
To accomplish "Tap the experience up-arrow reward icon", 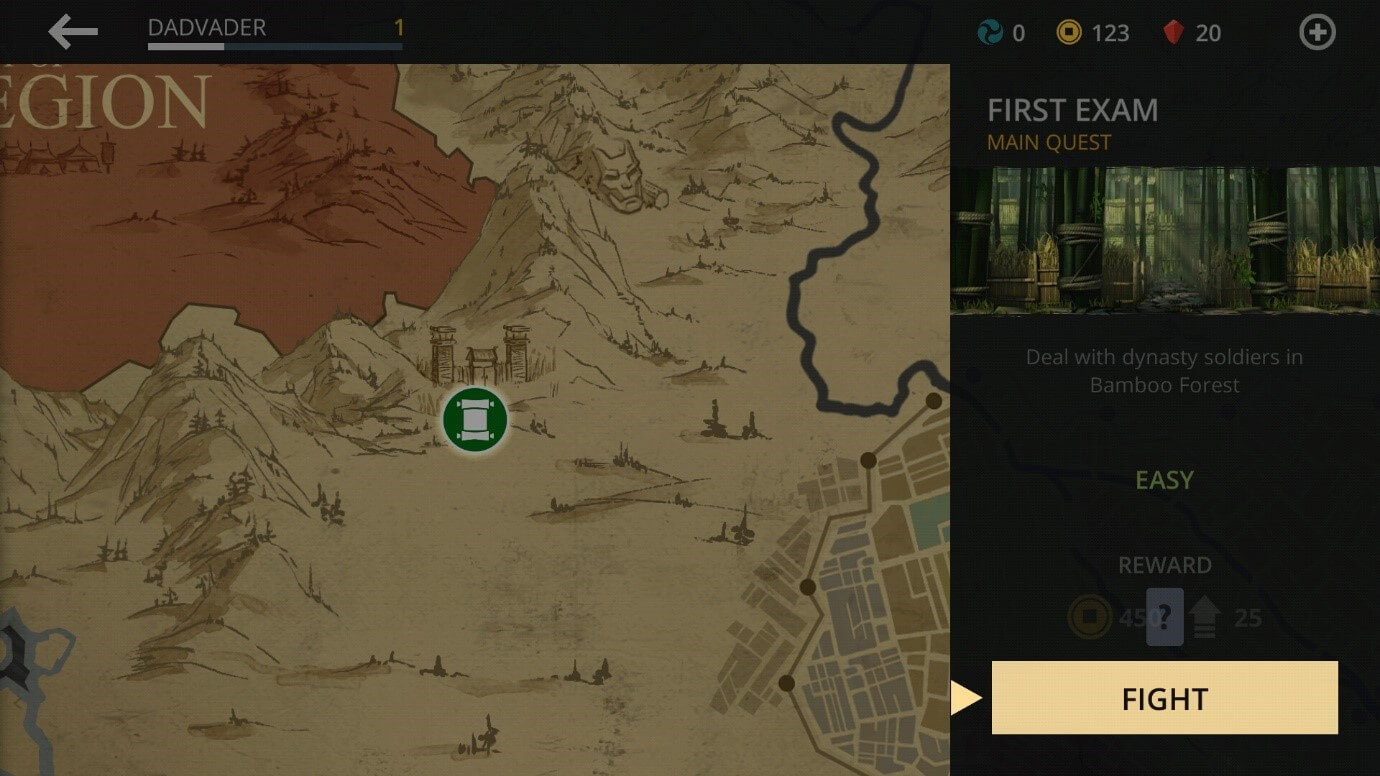I will [1204, 618].
